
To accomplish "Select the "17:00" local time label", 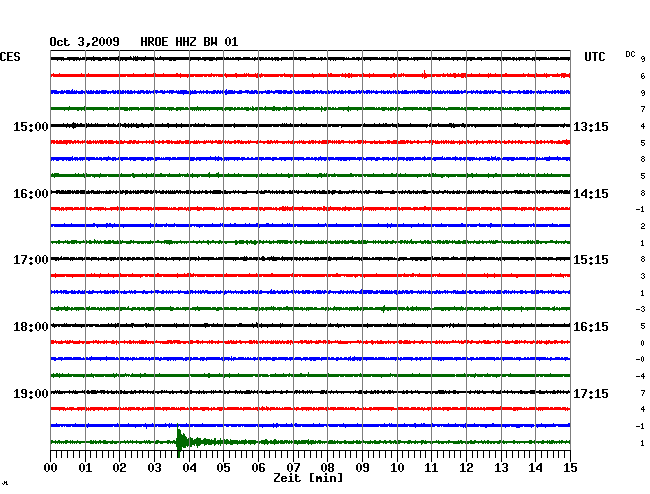I will pos(31,260).
